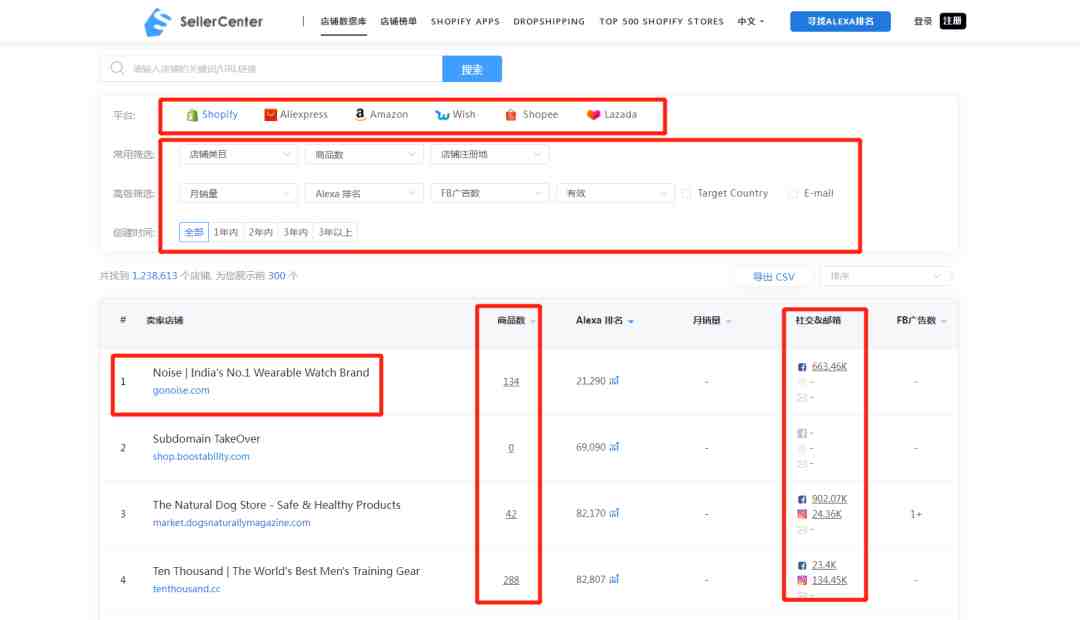Click the 登录 login link
This screenshot has height=620, width=1080.
pos(923,21)
